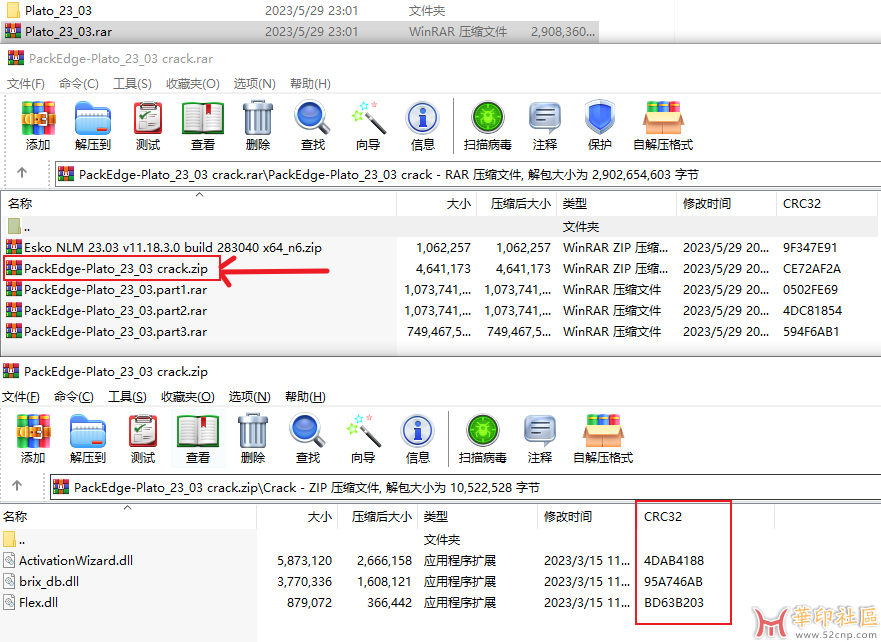Go up one level in crack.zip window
Image resolution: width=881 pixels, height=642 pixels.
[x=17, y=486]
